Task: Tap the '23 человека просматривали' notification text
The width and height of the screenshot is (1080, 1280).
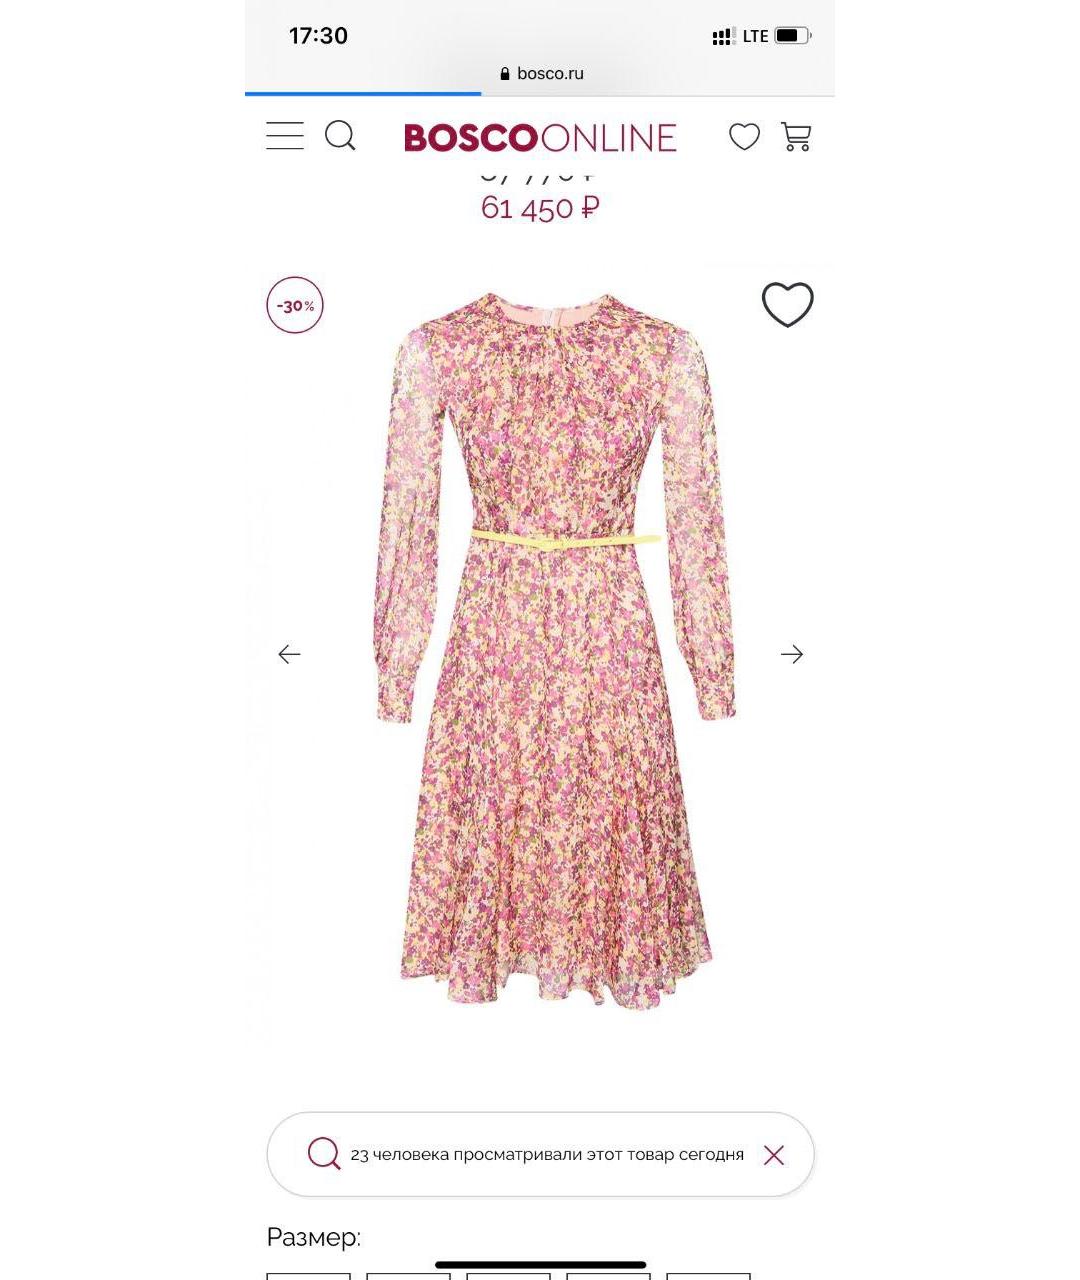Action: [x=547, y=1154]
